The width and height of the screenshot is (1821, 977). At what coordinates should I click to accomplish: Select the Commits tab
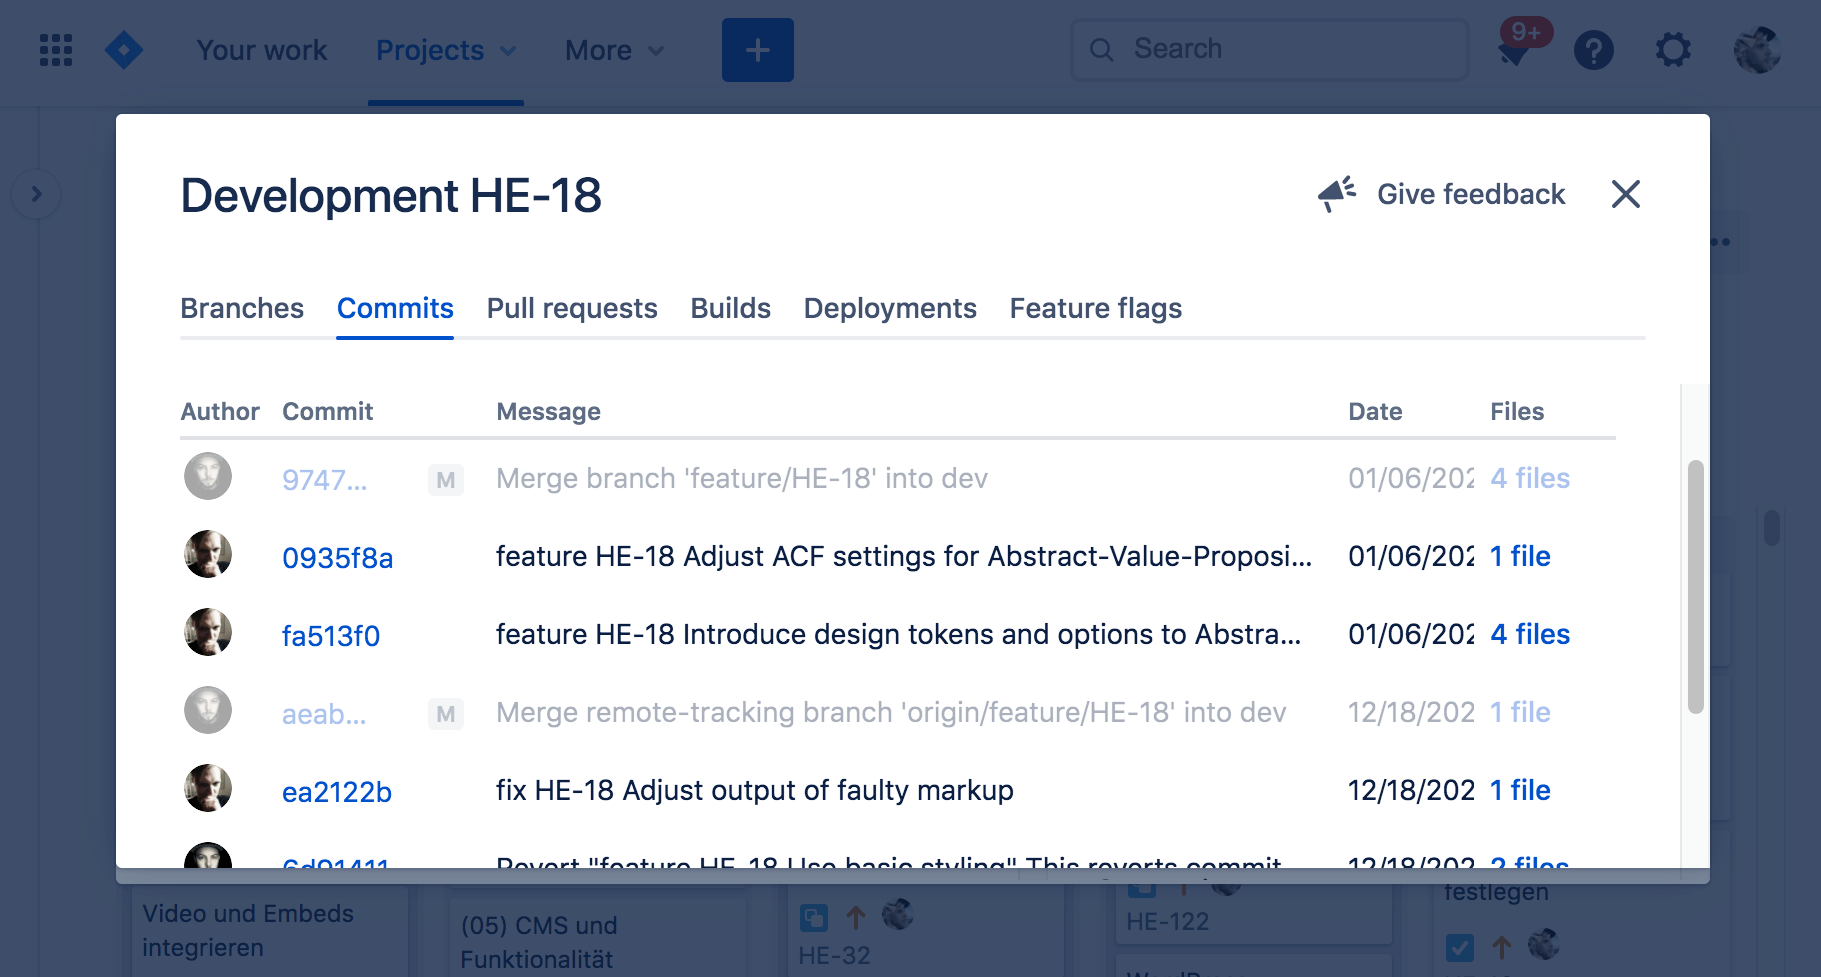(395, 308)
